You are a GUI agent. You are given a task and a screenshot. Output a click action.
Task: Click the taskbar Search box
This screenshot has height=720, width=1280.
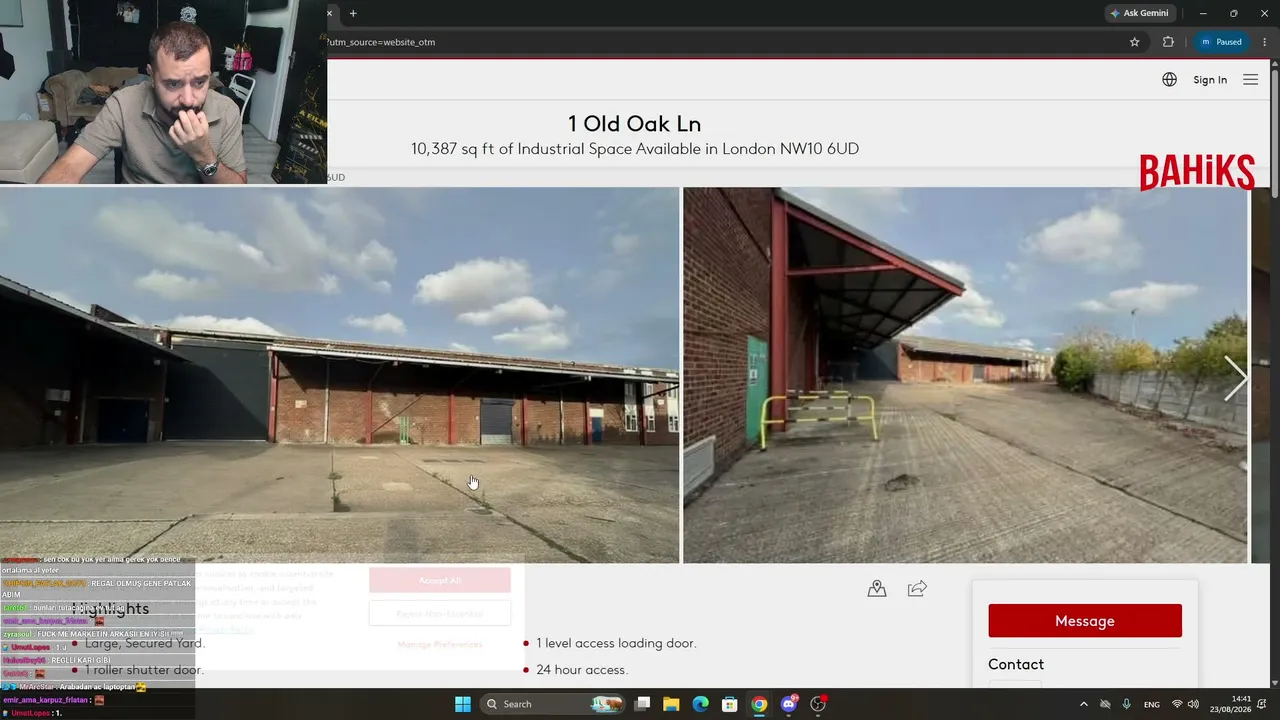click(553, 704)
